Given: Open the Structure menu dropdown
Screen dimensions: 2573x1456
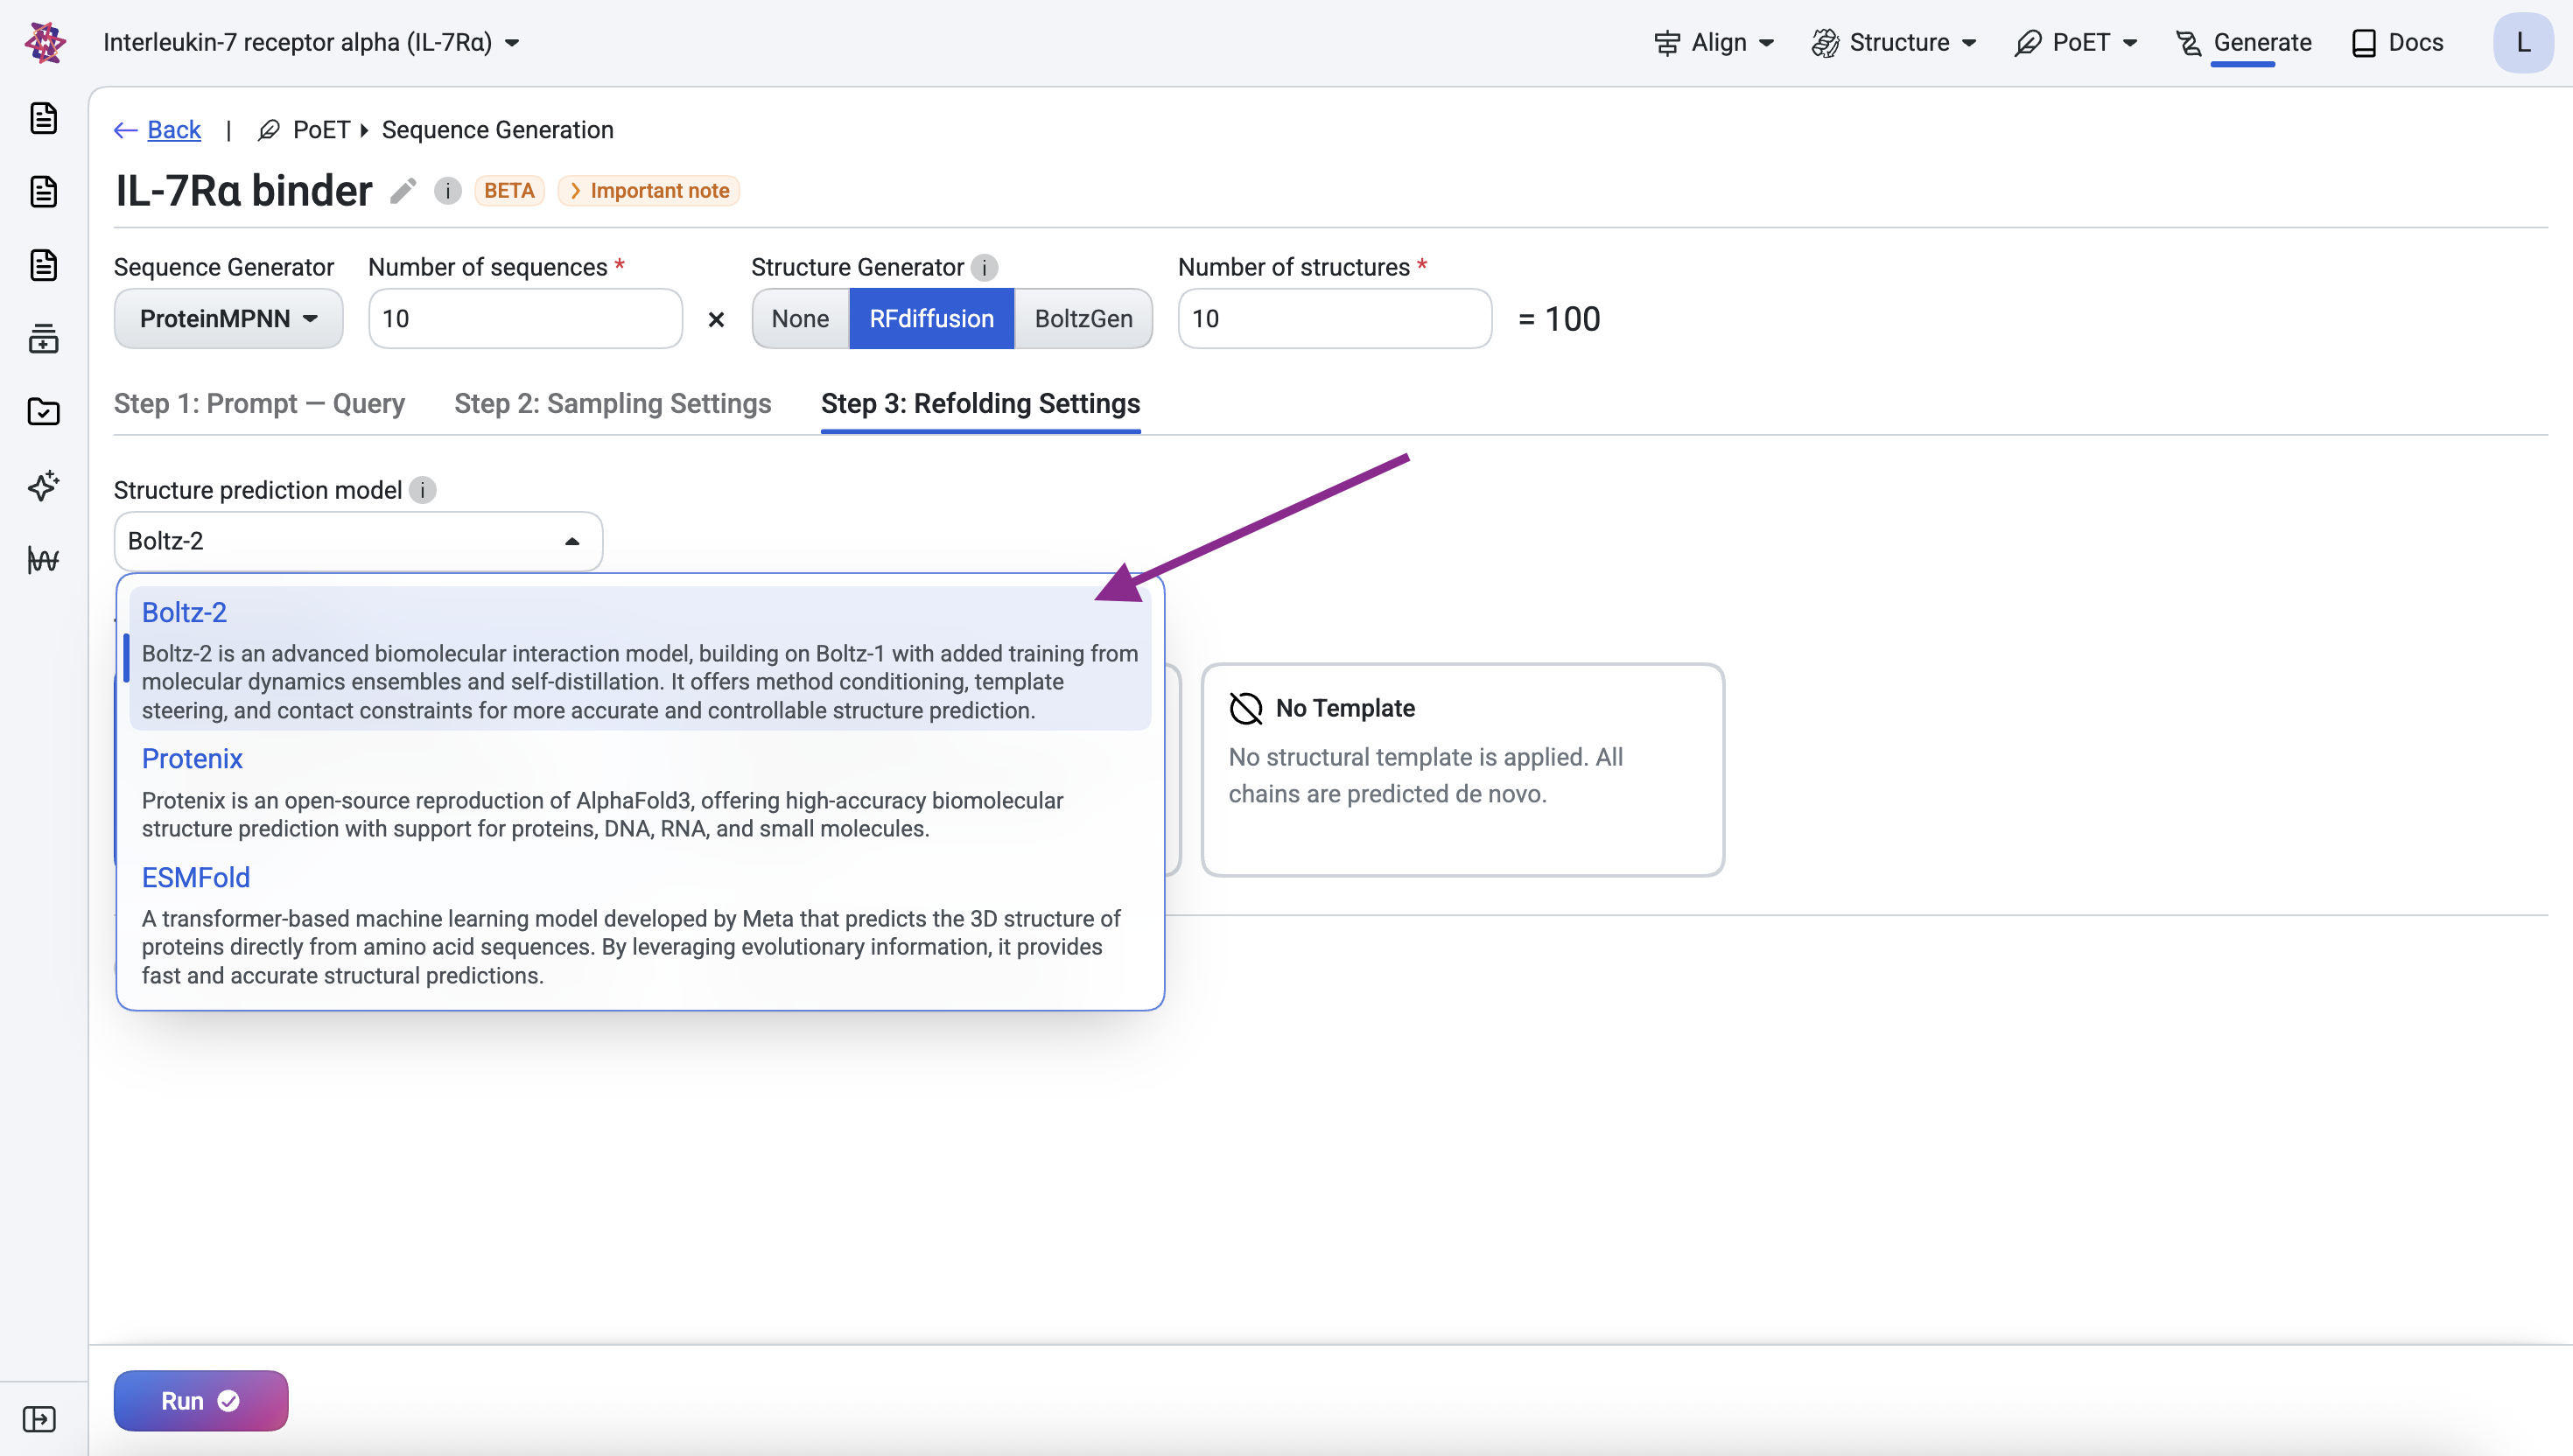Looking at the screenshot, I should tap(1894, 43).
